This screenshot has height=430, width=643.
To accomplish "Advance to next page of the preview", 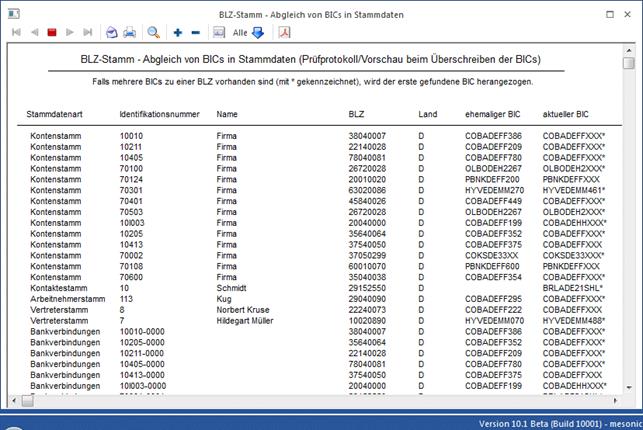I will click(70, 32).
